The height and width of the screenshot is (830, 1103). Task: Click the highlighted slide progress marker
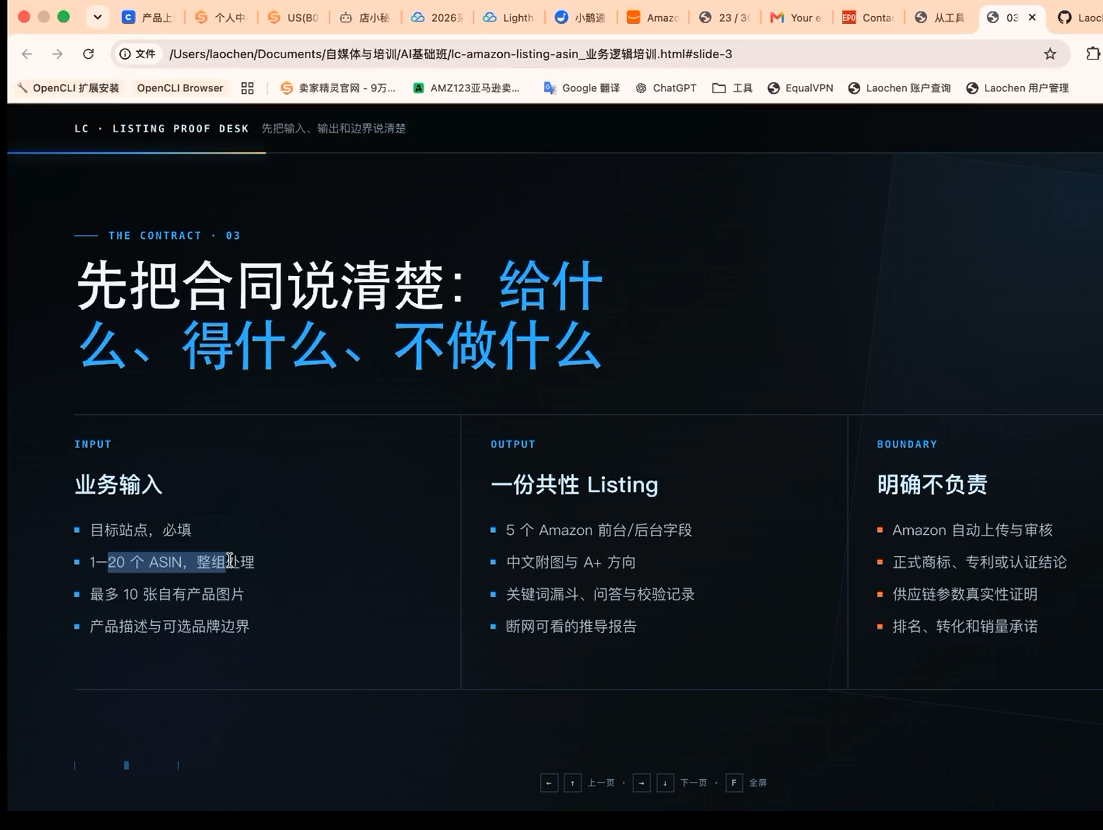[127, 765]
